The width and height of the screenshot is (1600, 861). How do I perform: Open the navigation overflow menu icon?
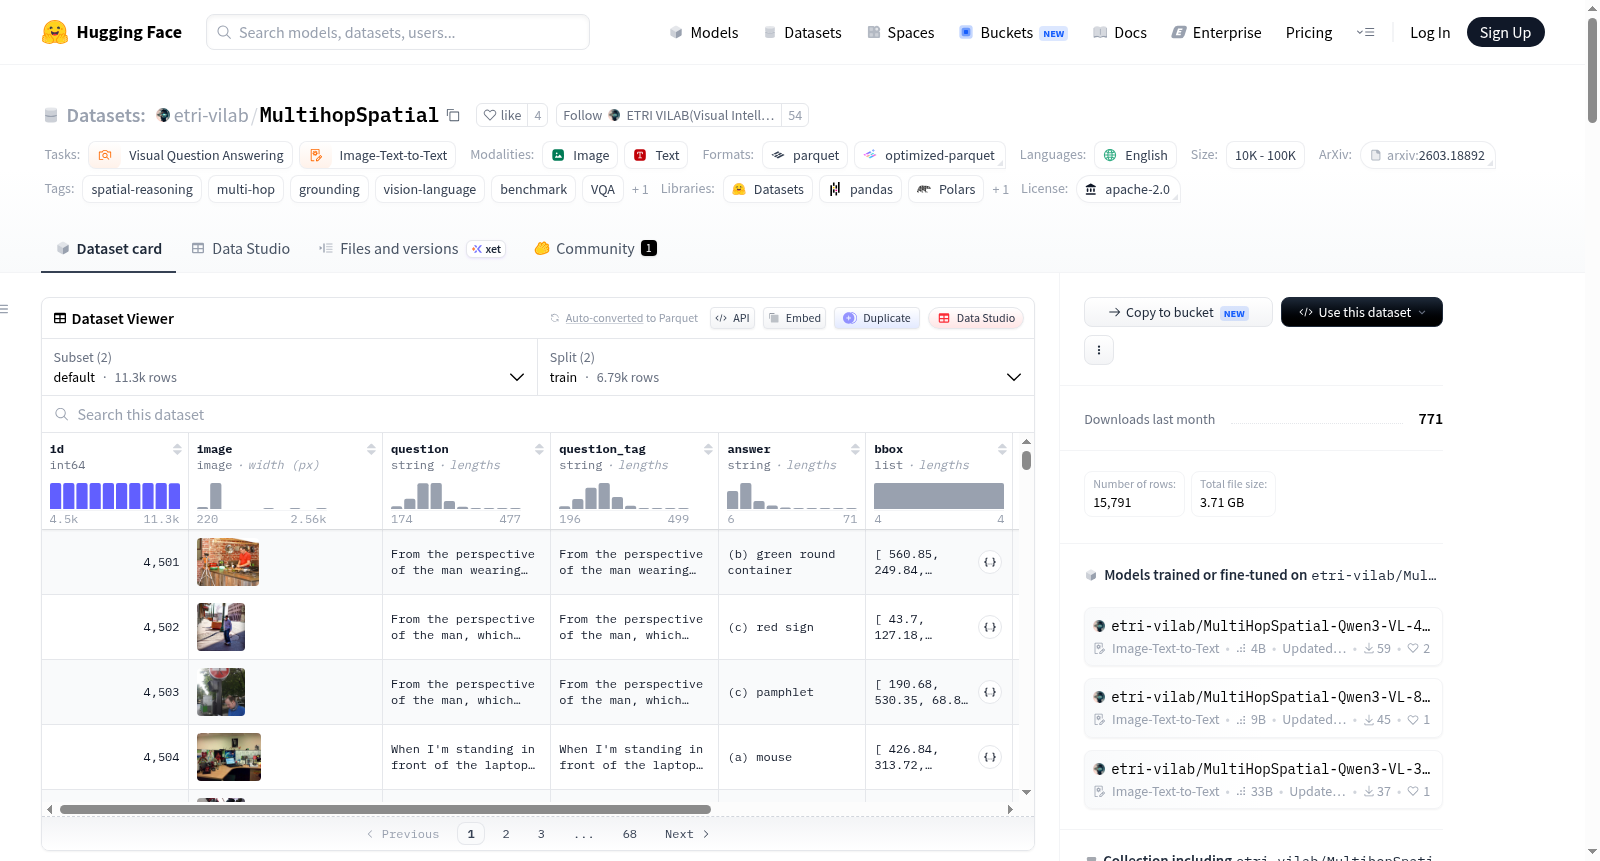[1365, 32]
